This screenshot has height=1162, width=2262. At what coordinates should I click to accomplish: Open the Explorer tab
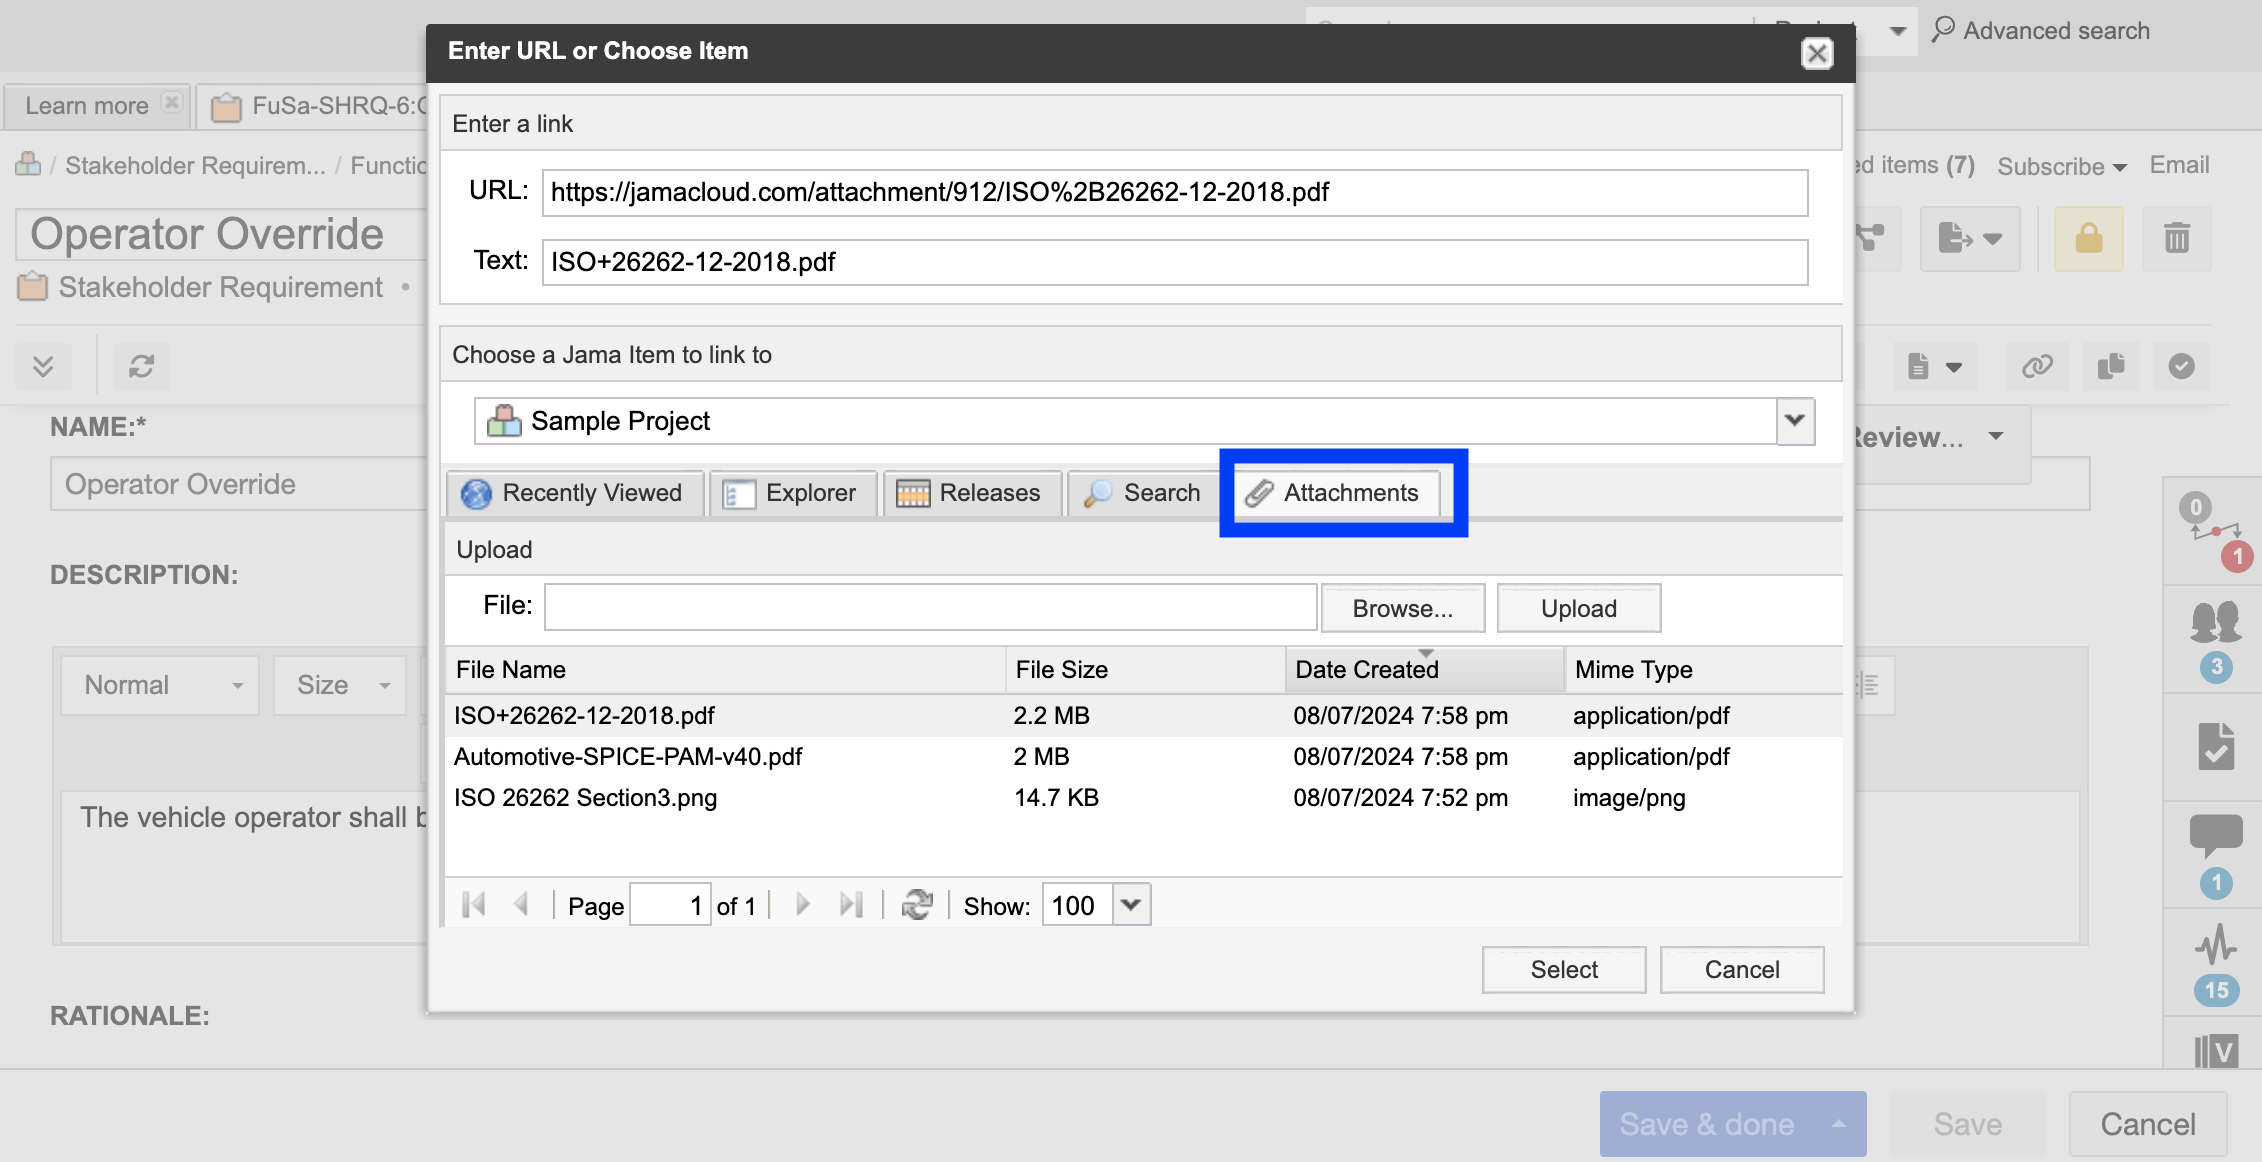pos(792,493)
